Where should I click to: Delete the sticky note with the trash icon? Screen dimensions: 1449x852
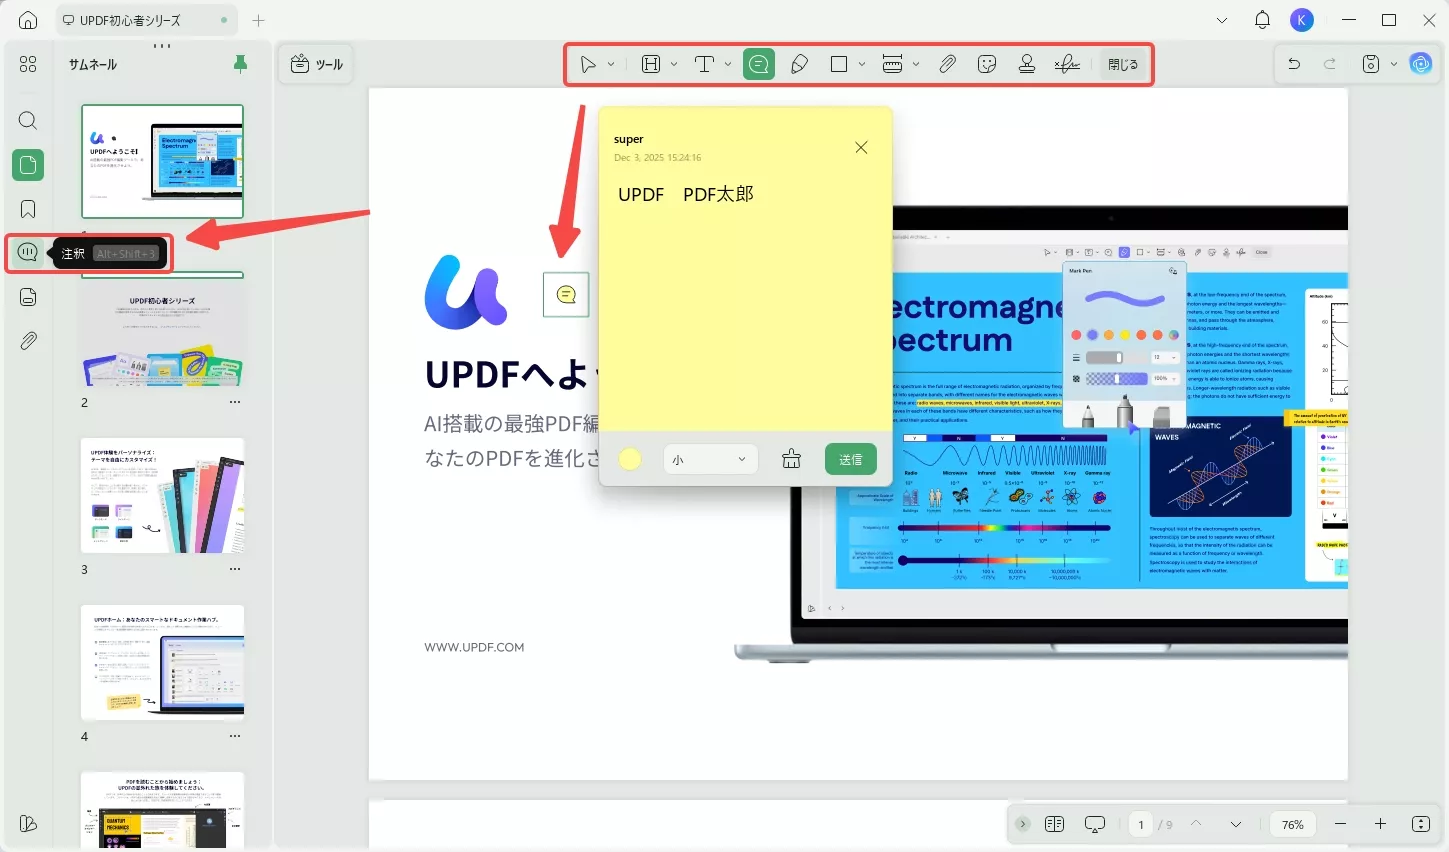(791, 459)
